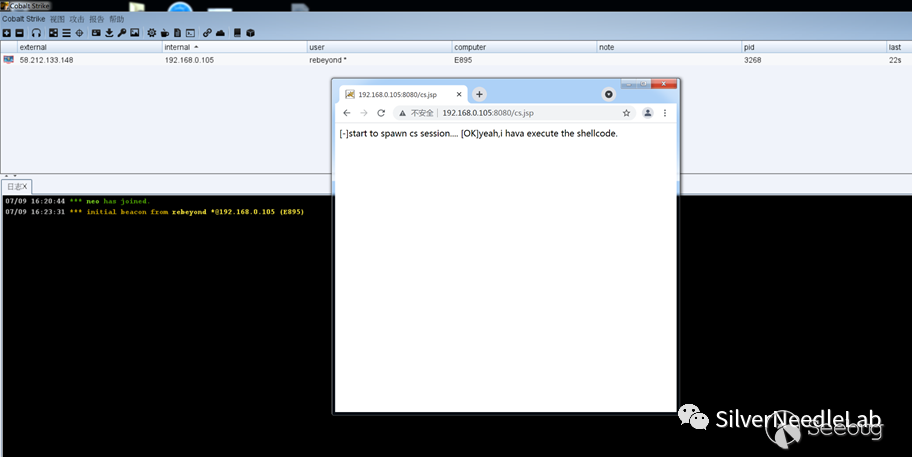This screenshot has height=457, width=912.
Task: Select the beacon row 58.212.133.148
Action: point(47,60)
